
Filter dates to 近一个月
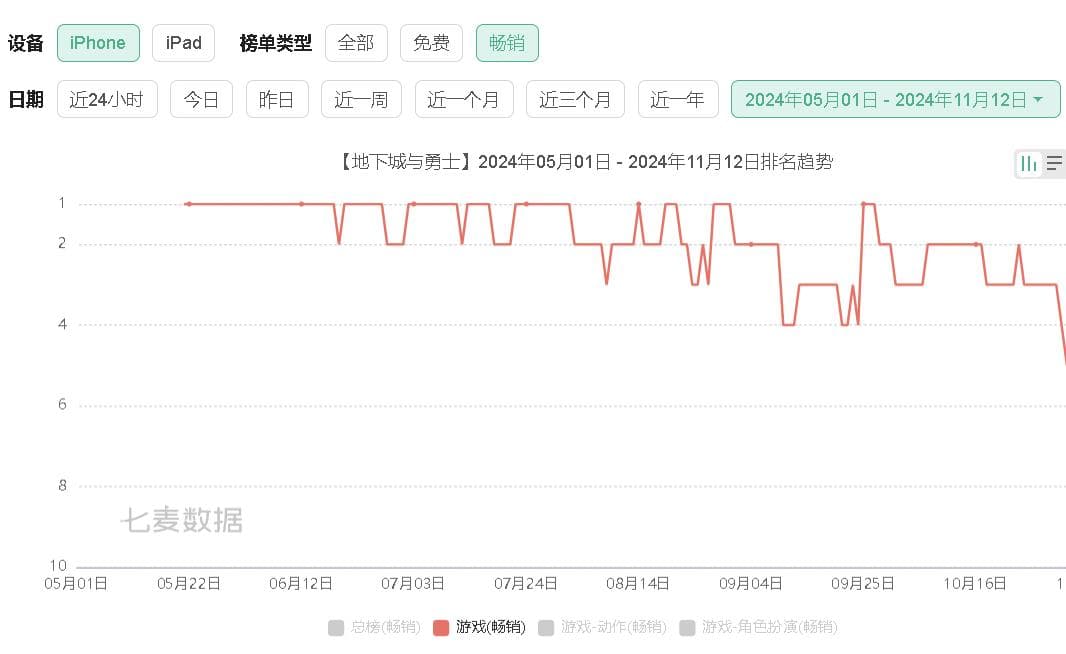464,99
